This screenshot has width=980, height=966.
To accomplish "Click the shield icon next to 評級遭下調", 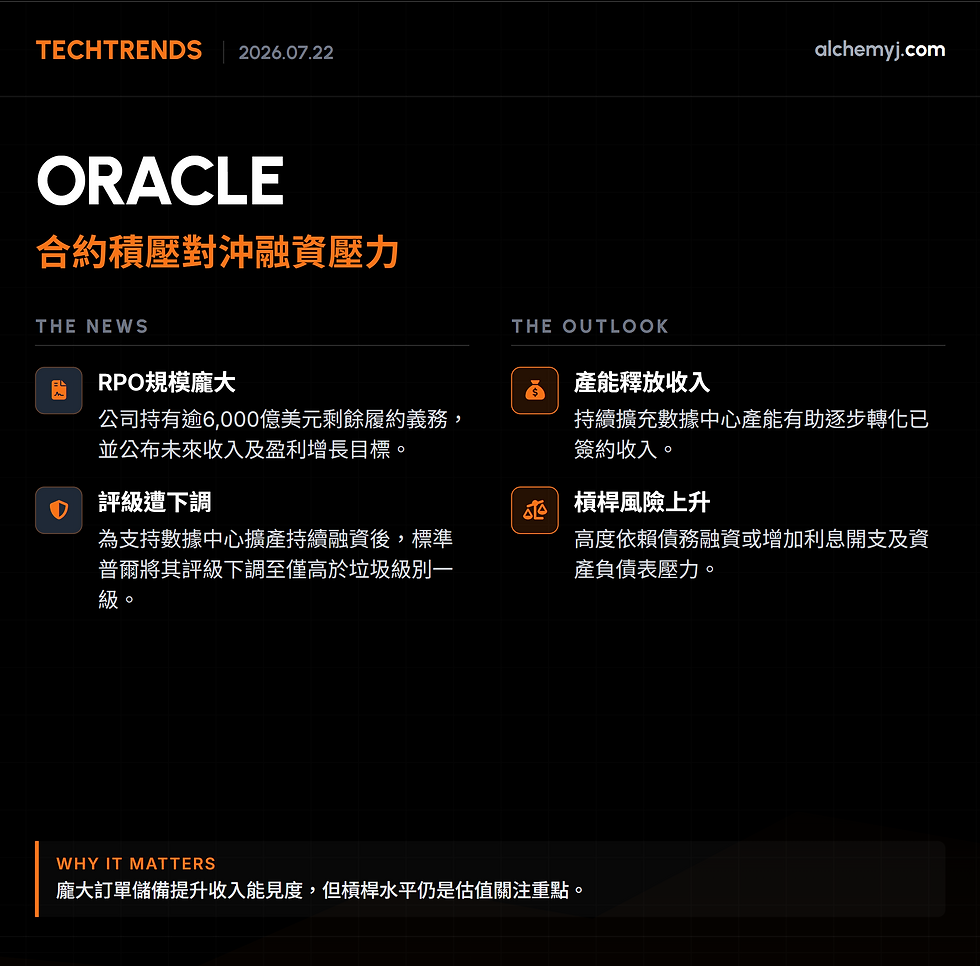I will pyautogui.click(x=59, y=510).
